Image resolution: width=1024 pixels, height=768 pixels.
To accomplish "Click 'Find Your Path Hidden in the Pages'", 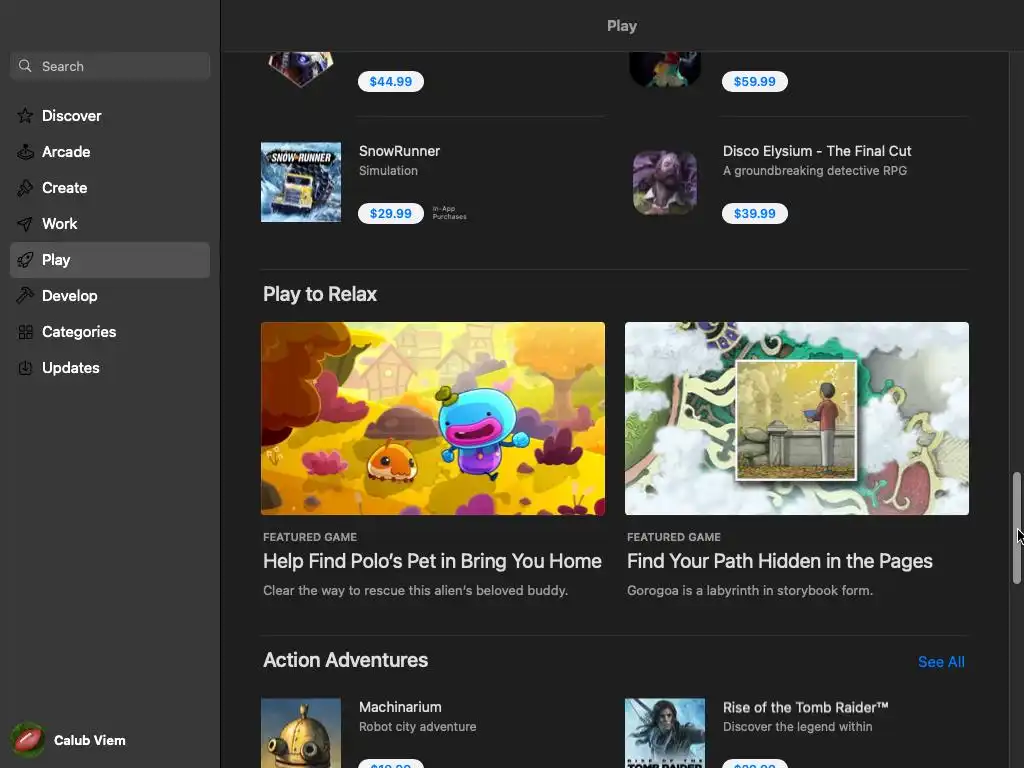I will click(779, 561).
